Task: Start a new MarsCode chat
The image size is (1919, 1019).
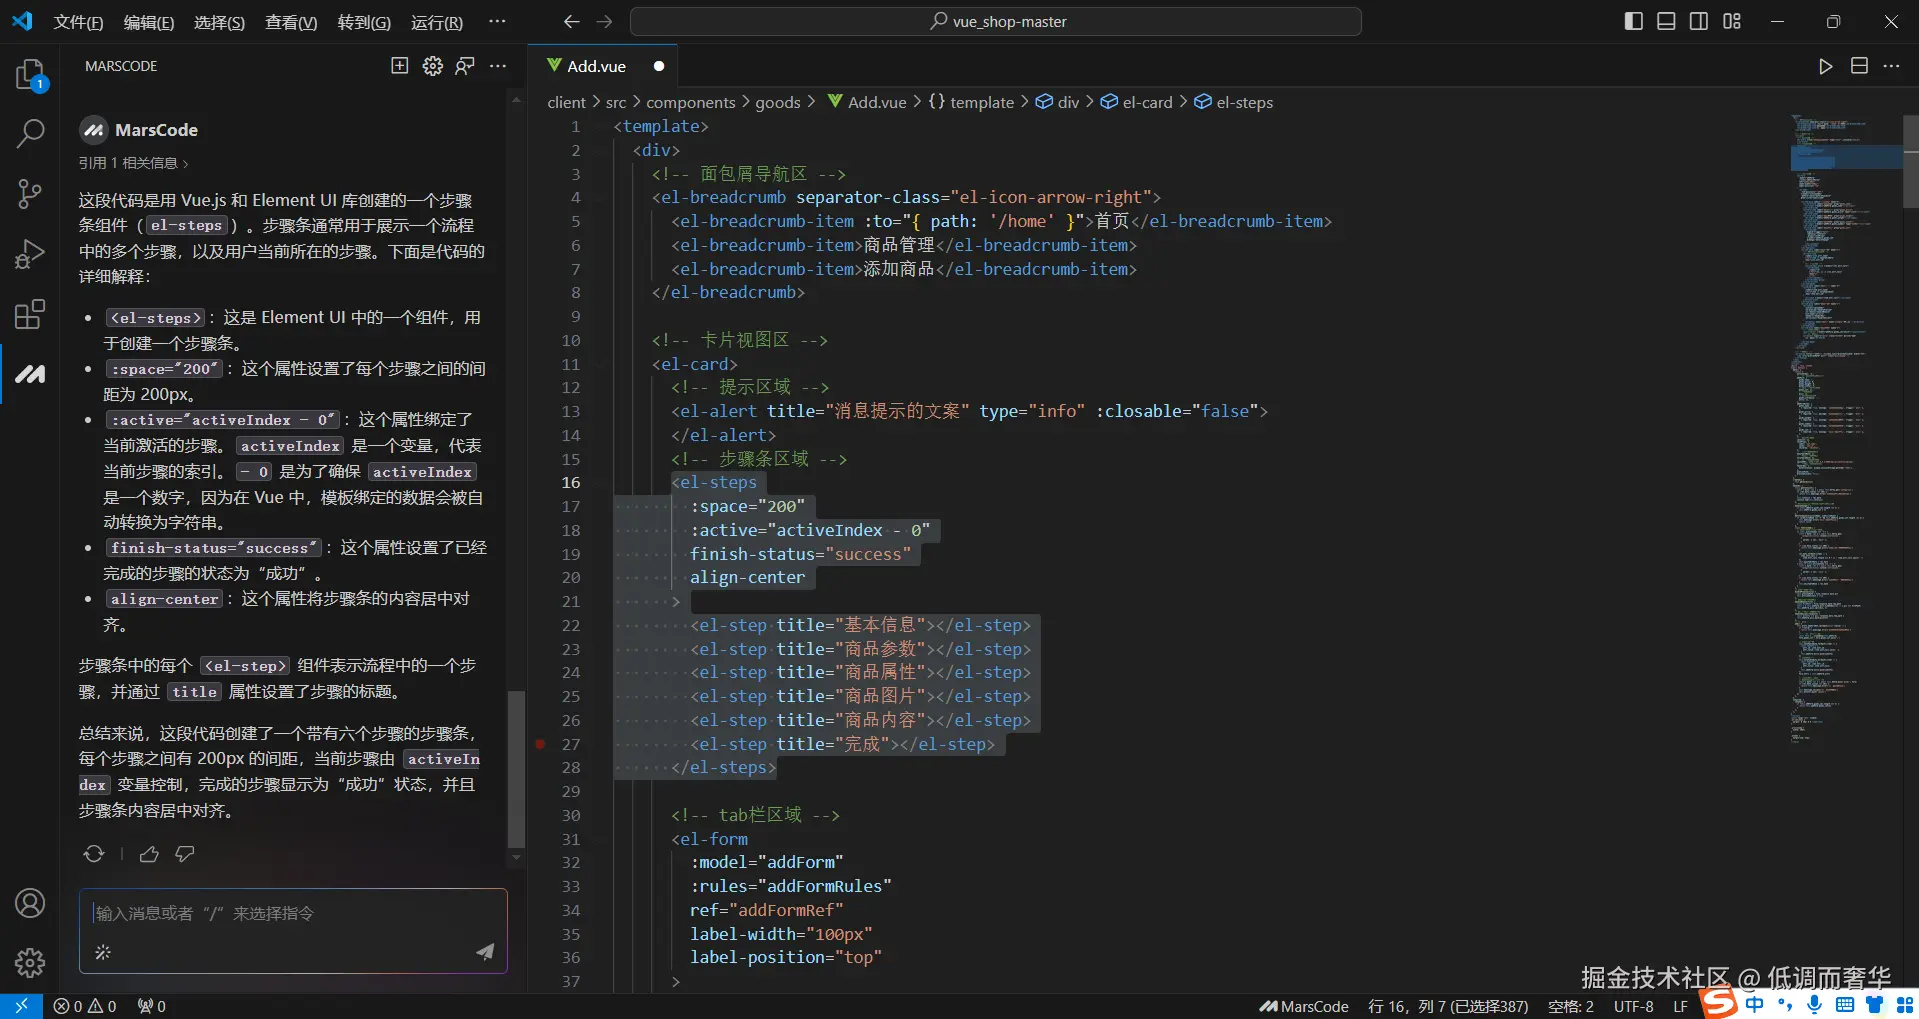Action: point(399,66)
